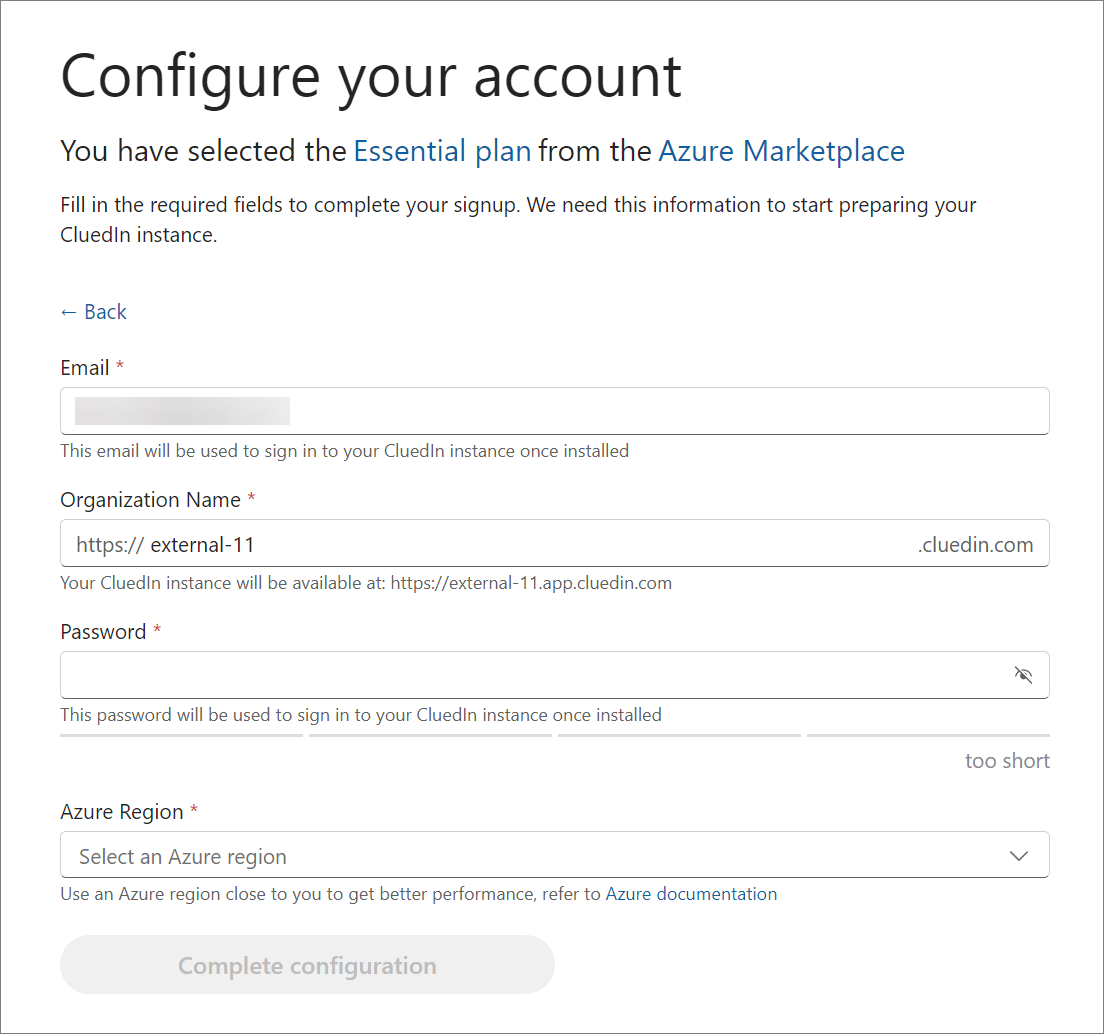Click the 'https://' prefix text
The image size is (1104, 1034).
coord(111,545)
